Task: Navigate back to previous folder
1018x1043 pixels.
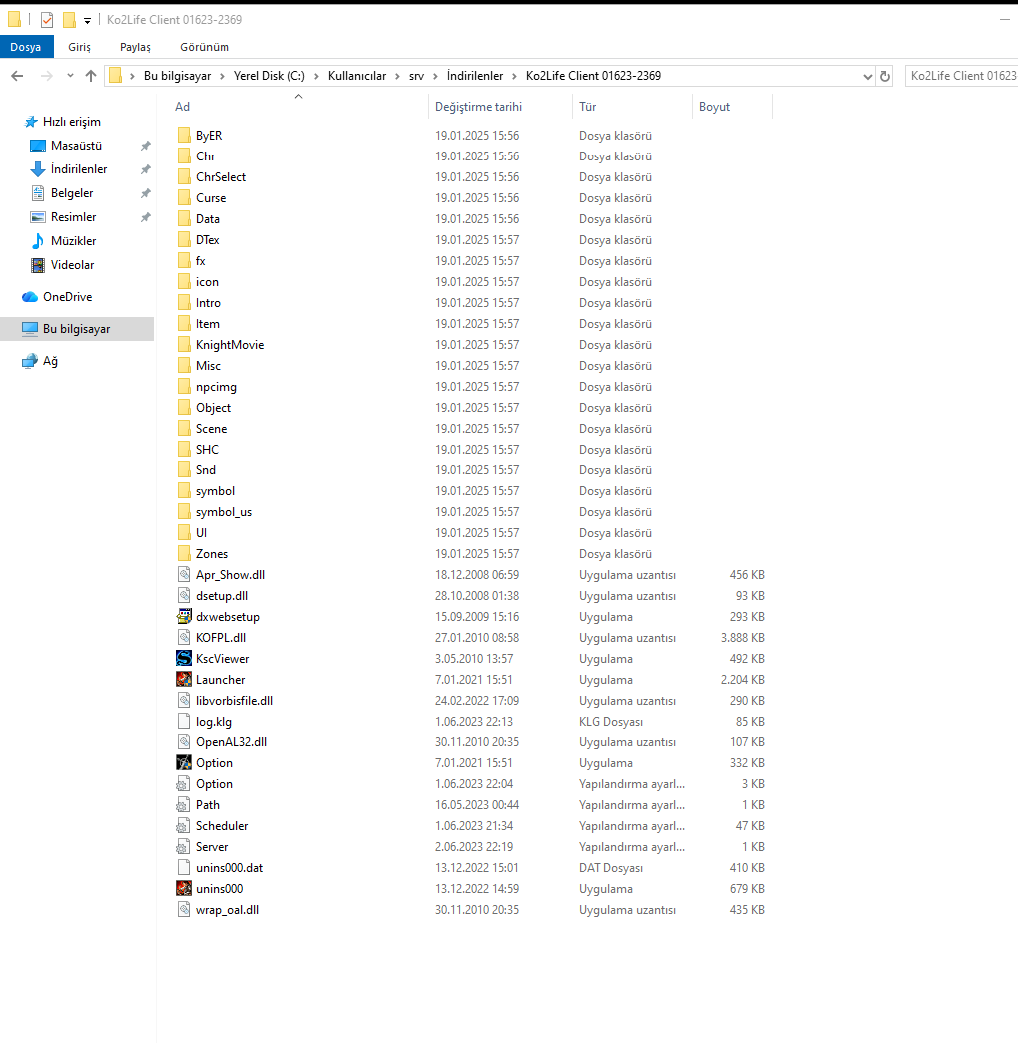Action: pyautogui.click(x=17, y=76)
